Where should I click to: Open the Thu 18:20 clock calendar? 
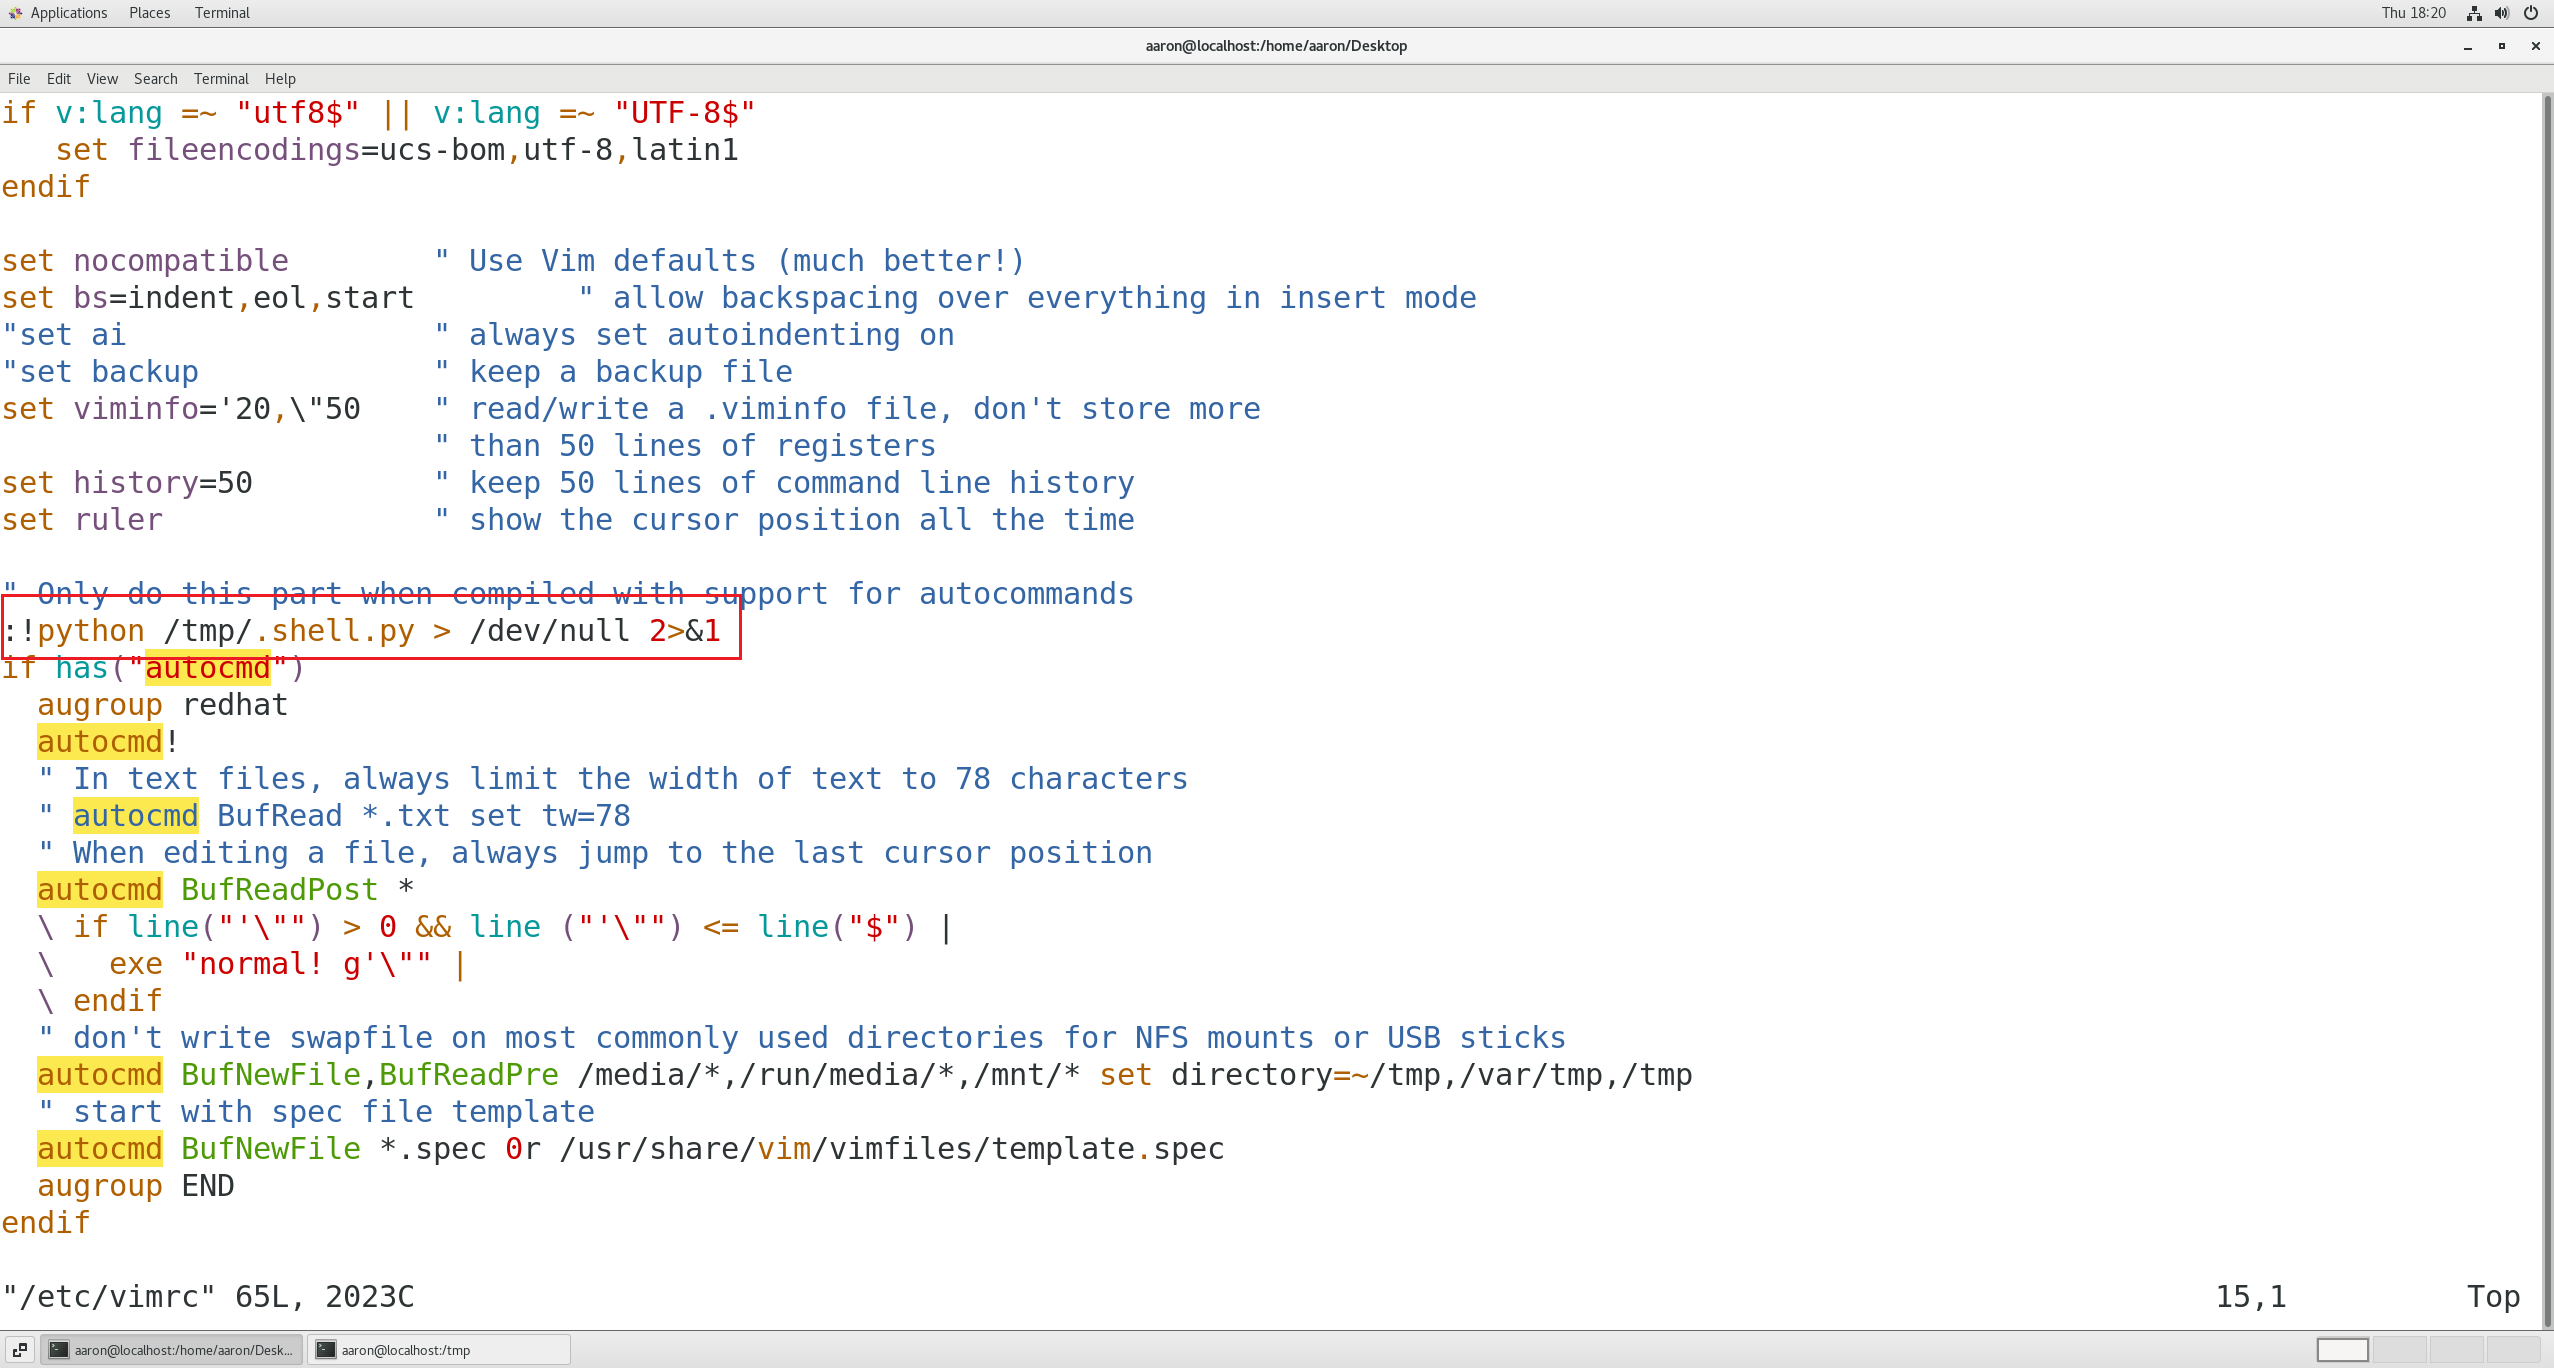[2413, 13]
